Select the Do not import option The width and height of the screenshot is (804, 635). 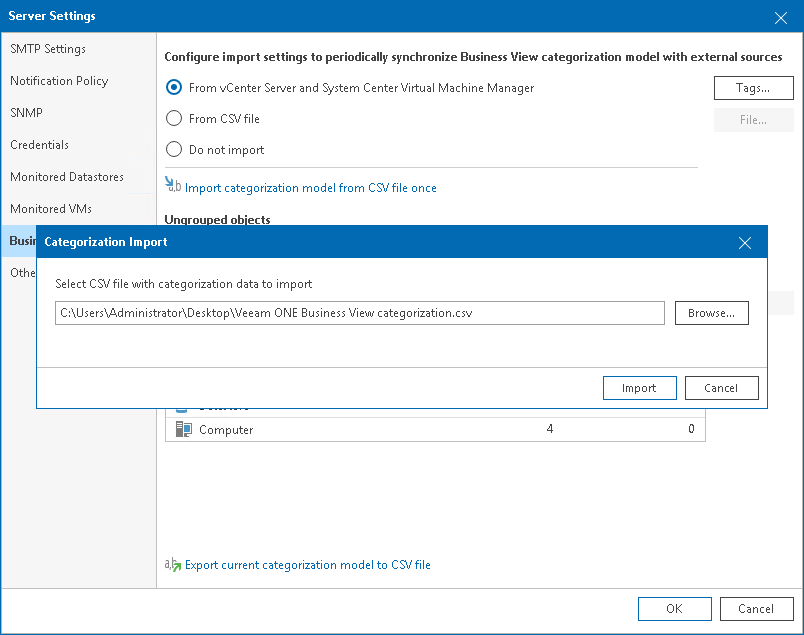coord(174,150)
